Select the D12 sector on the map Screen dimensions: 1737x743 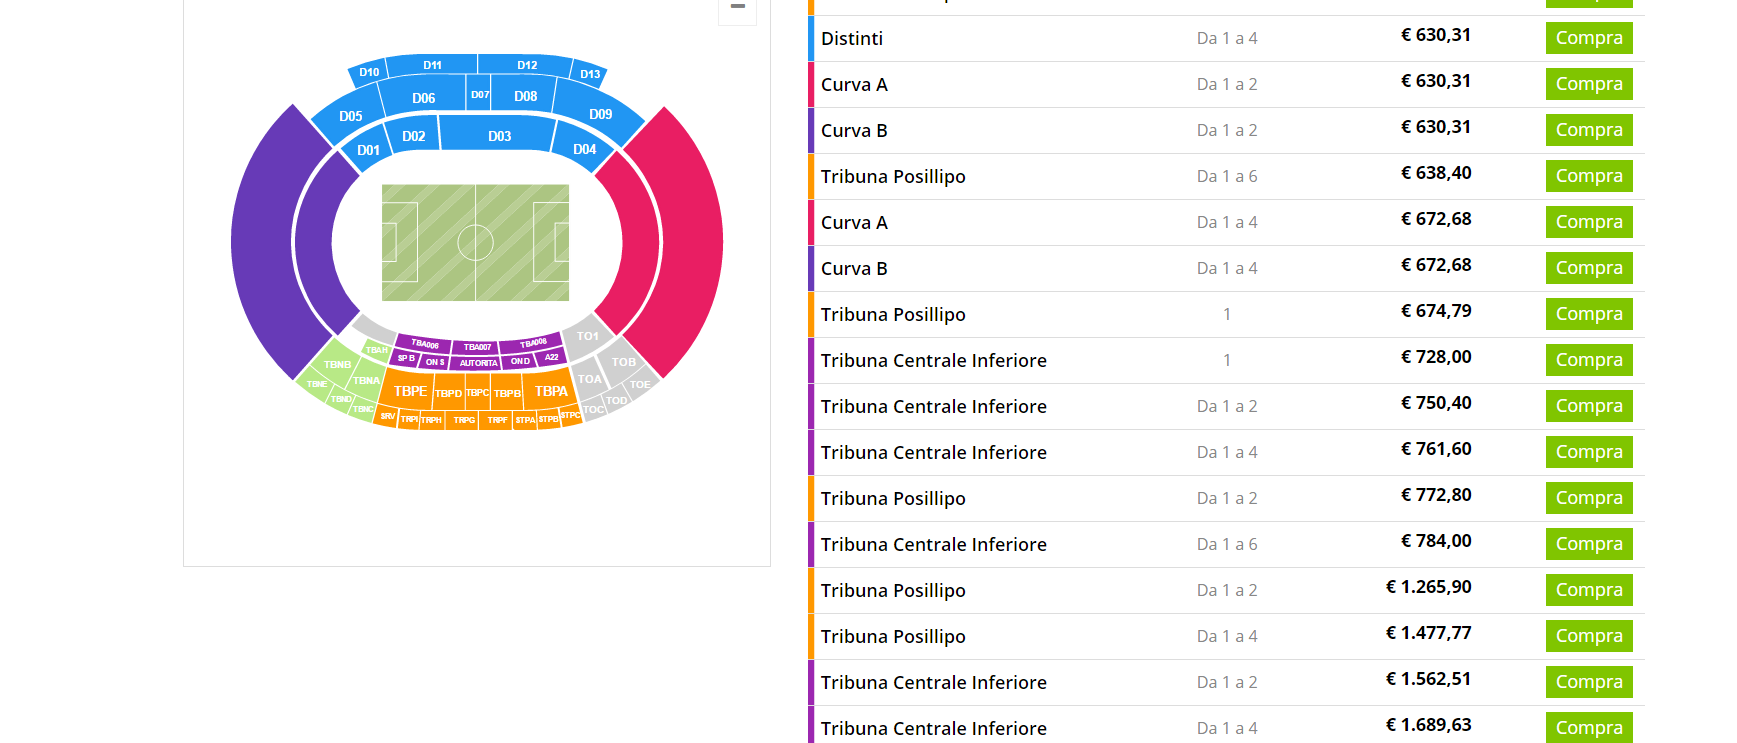point(527,65)
